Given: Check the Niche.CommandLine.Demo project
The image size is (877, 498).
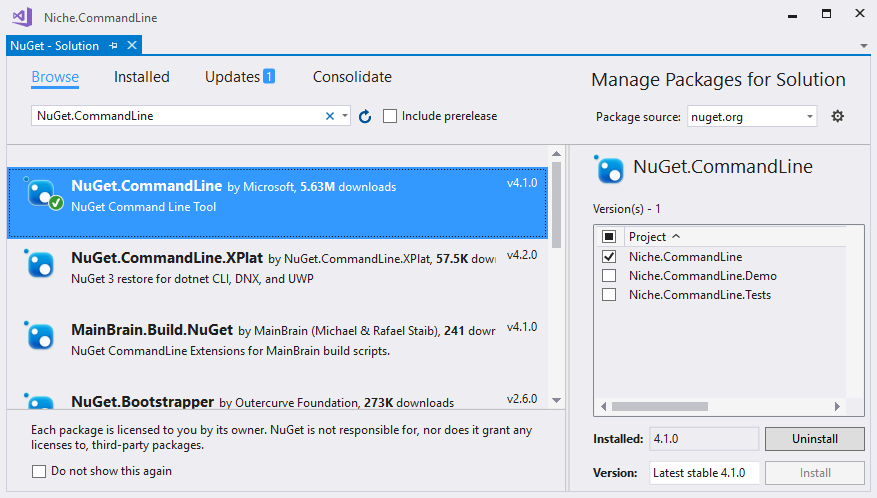Looking at the screenshot, I should point(609,276).
